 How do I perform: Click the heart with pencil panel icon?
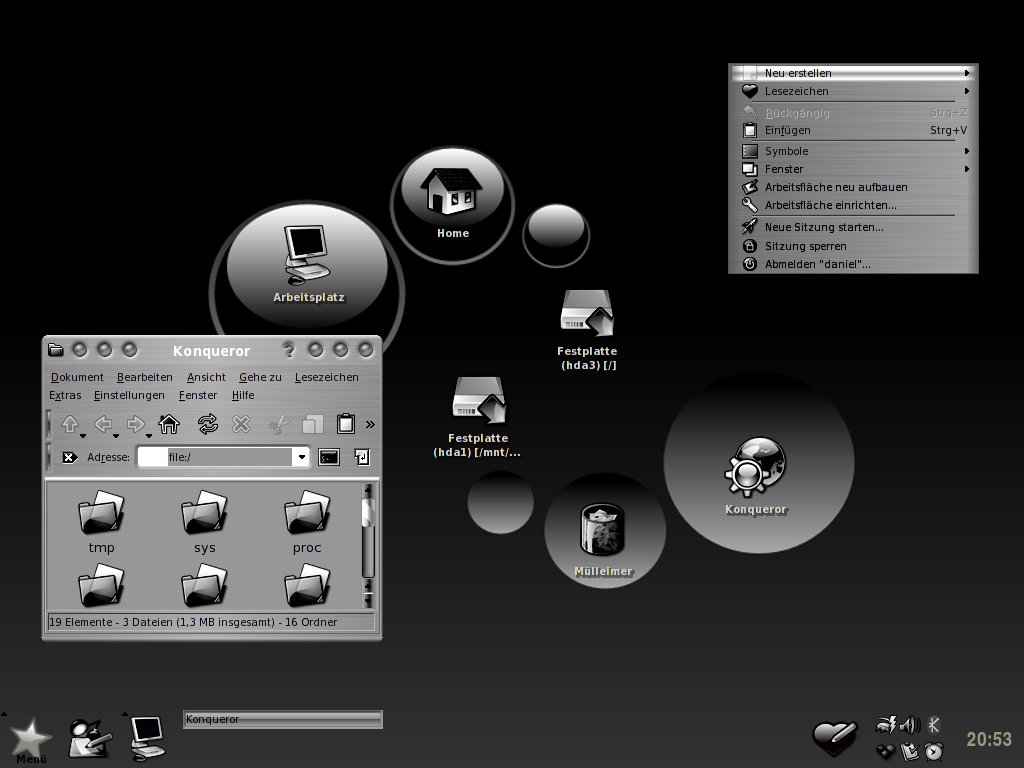click(834, 737)
